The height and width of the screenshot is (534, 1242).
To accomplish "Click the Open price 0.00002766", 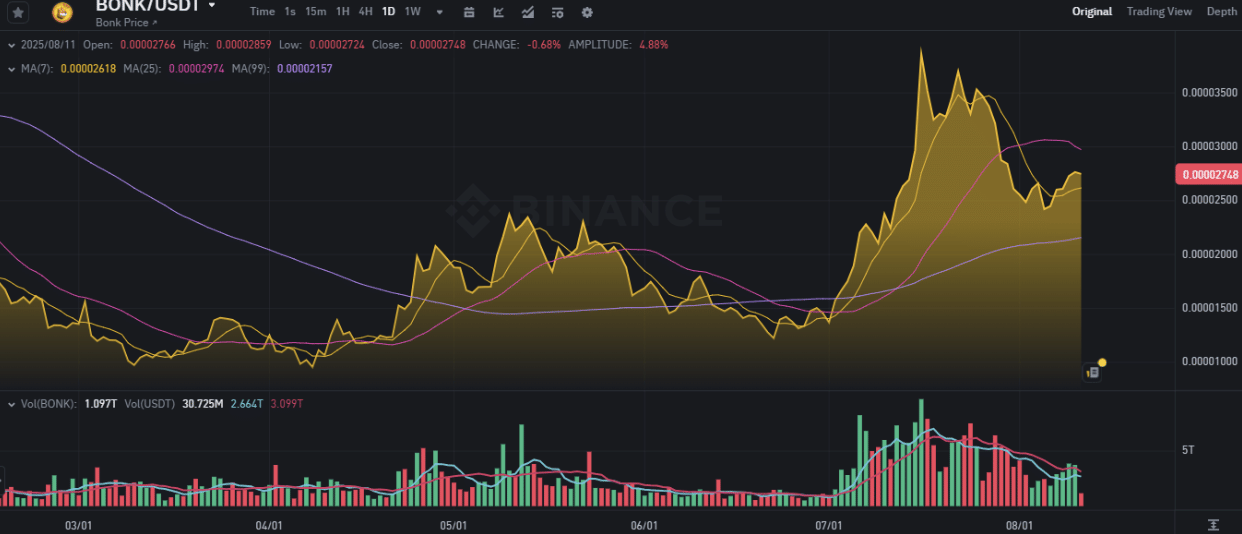I will click(x=148, y=45).
